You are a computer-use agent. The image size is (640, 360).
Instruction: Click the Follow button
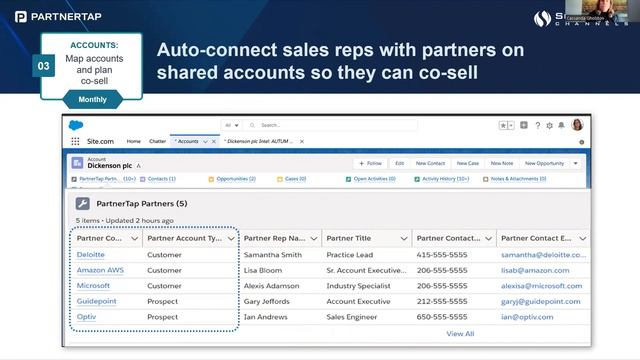coord(370,163)
